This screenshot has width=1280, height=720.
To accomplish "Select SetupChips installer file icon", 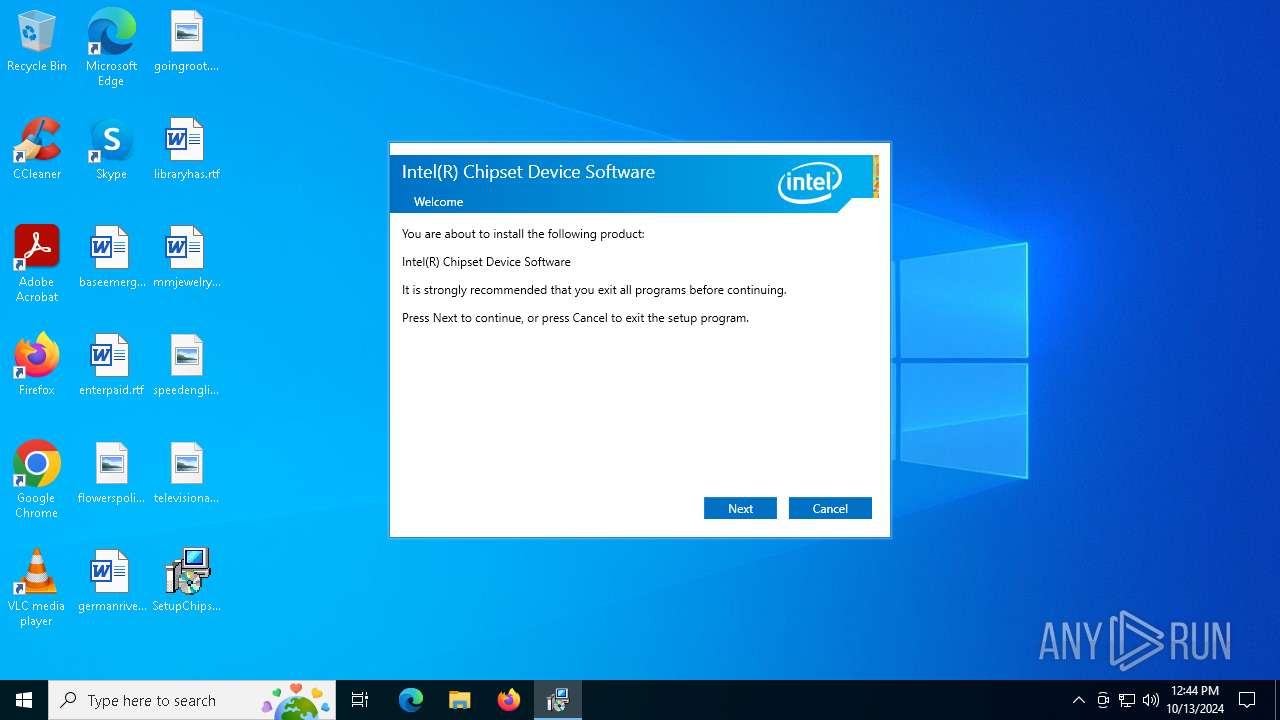I will [x=186, y=582].
